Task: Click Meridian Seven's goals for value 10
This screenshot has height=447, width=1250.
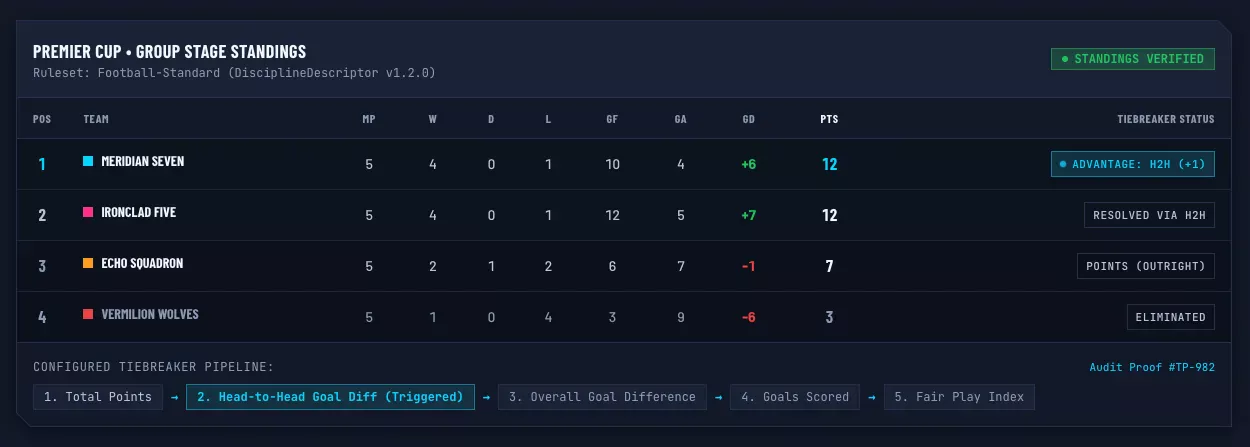Action: point(612,164)
